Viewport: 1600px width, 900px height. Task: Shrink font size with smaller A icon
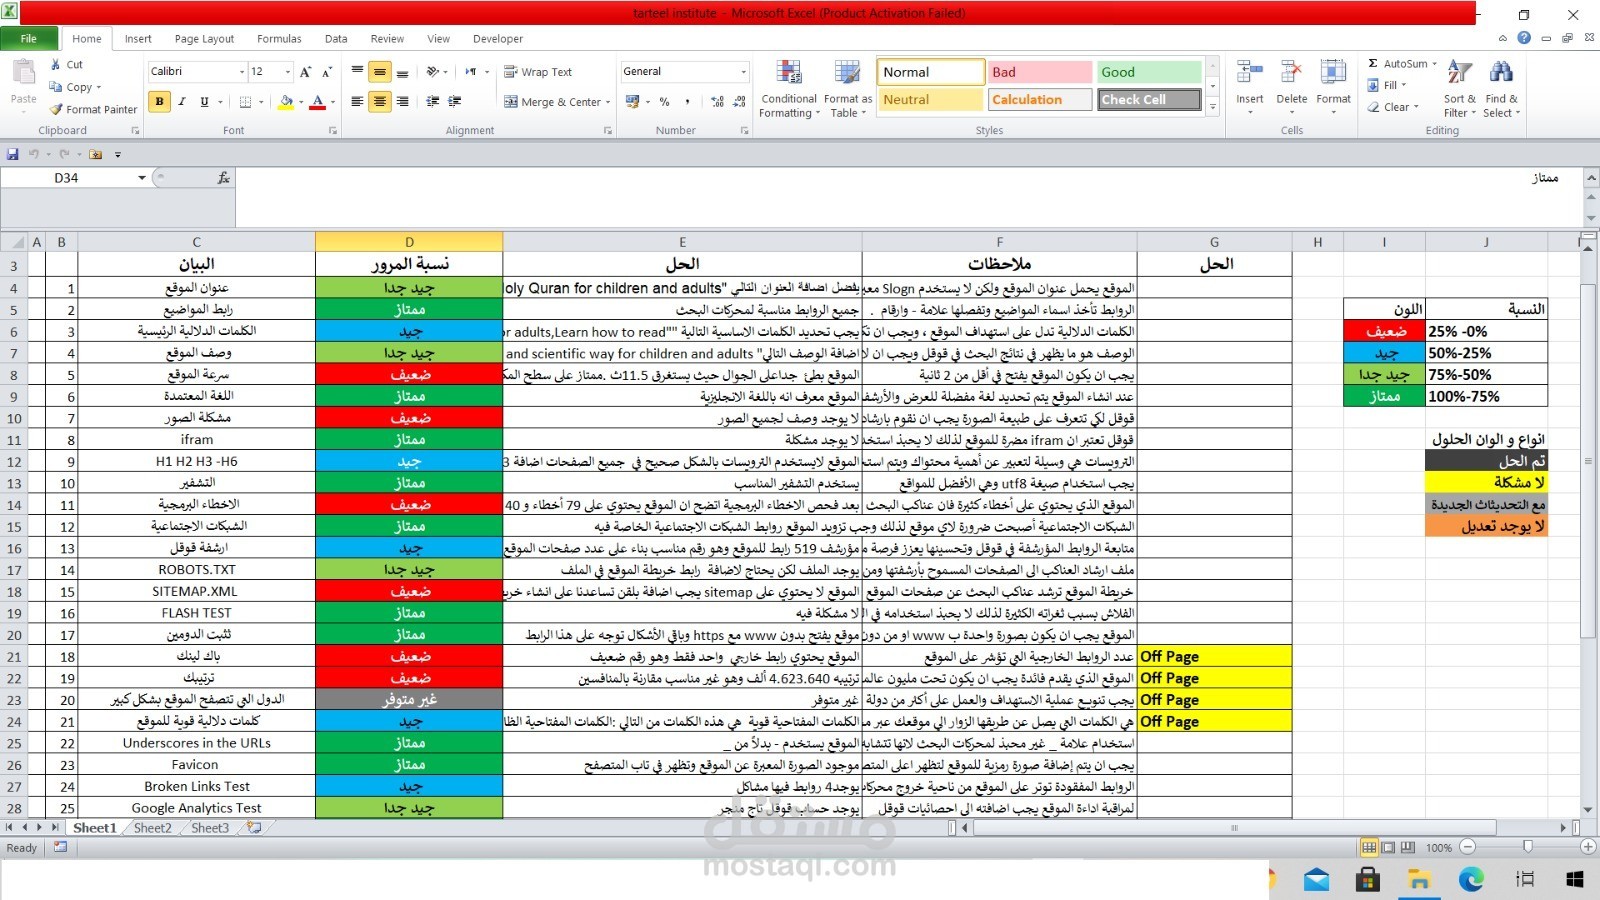[x=327, y=71]
